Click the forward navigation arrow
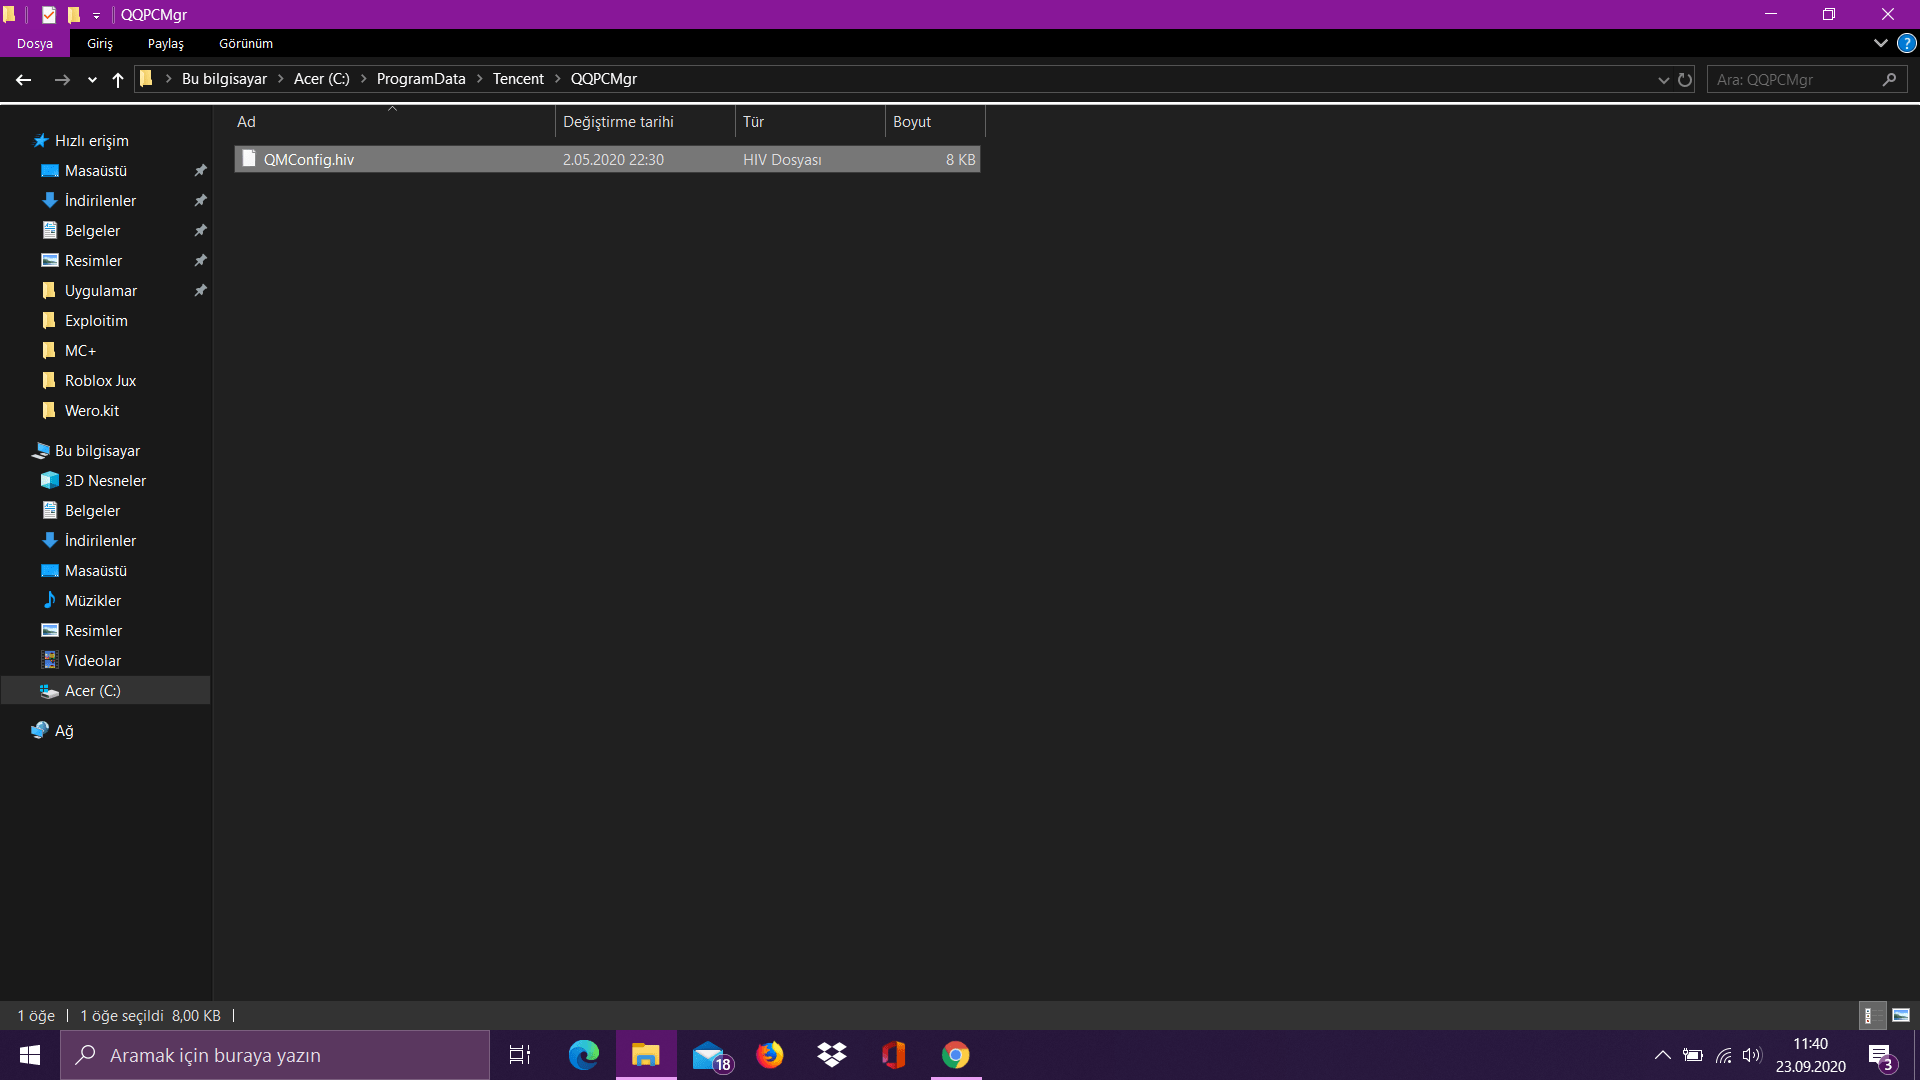Image resolution: width=1920 pixels, height=1080 pixels. [62, 79]
